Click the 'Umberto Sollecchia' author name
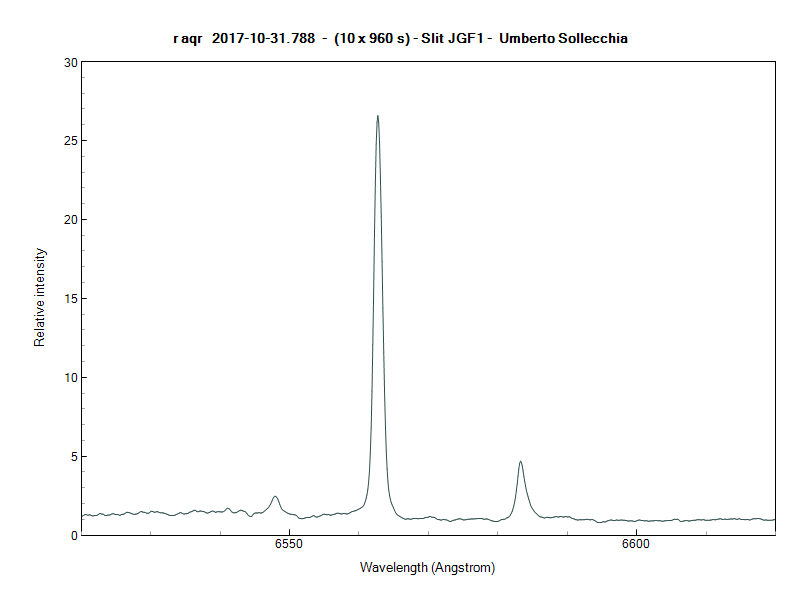The image size is (800, 600). (564, 38)
